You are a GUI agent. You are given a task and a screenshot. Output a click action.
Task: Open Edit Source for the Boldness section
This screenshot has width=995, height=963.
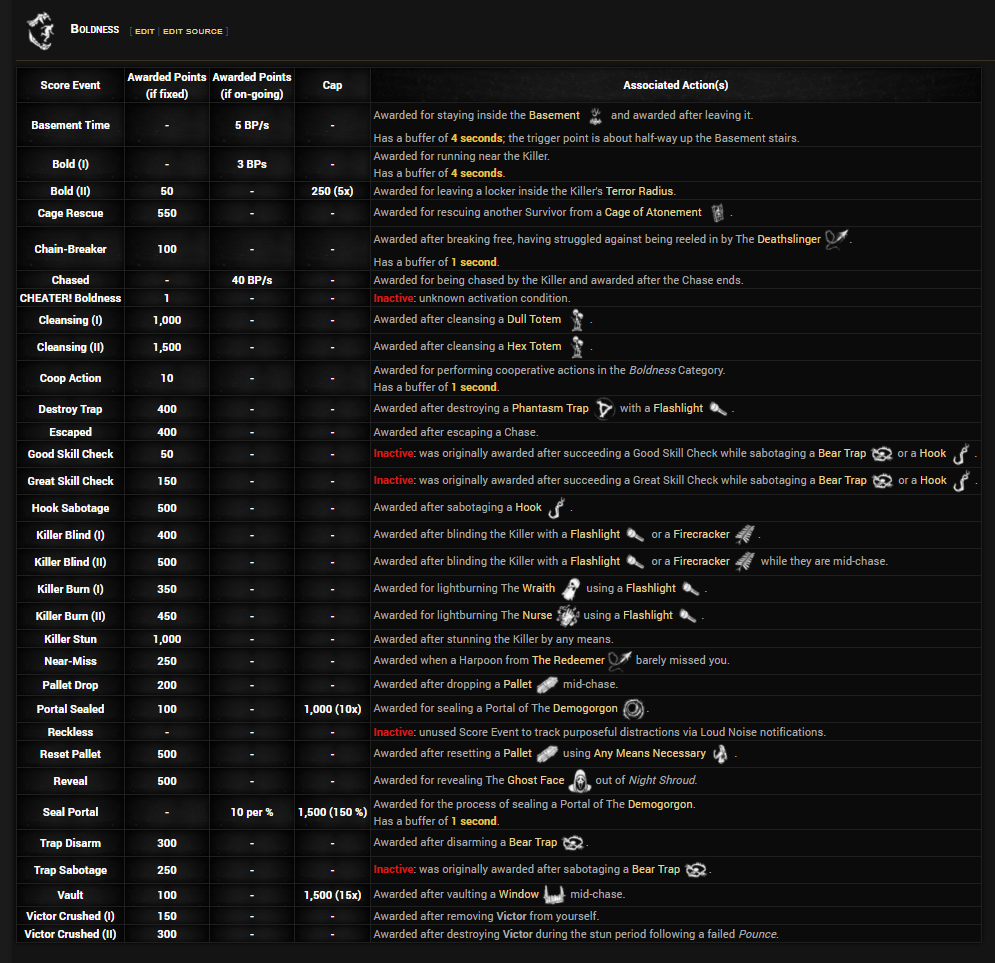pos(193,31)
